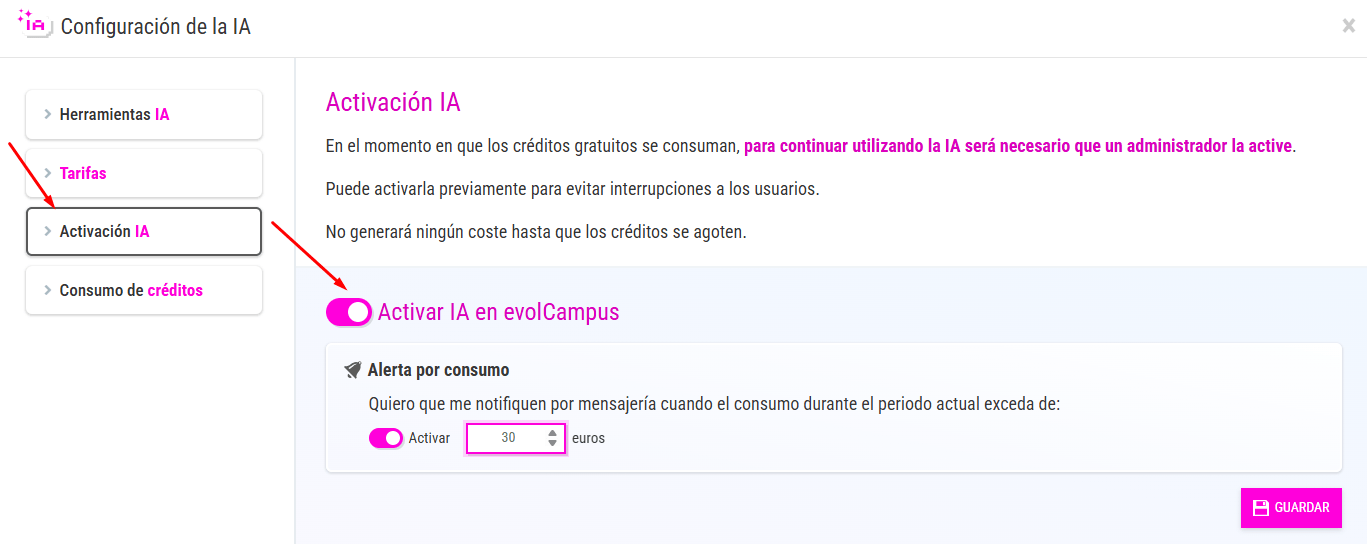This screenshot has height=544, width=1367.
Task: Click the floppy disk icon in Guardar
Action: coord(1260,508)
